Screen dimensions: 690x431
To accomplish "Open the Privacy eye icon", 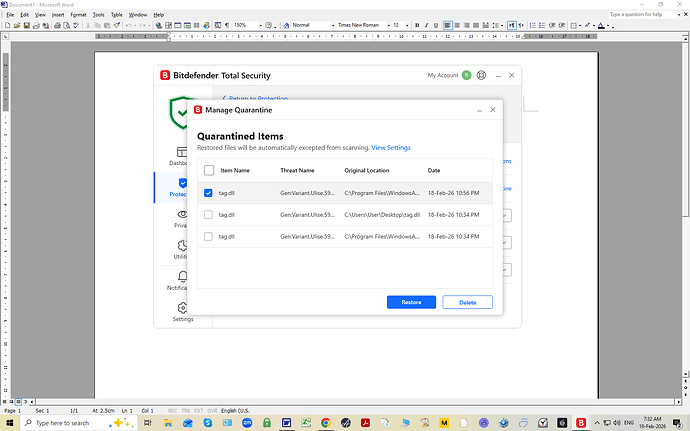I will [182, 215].
